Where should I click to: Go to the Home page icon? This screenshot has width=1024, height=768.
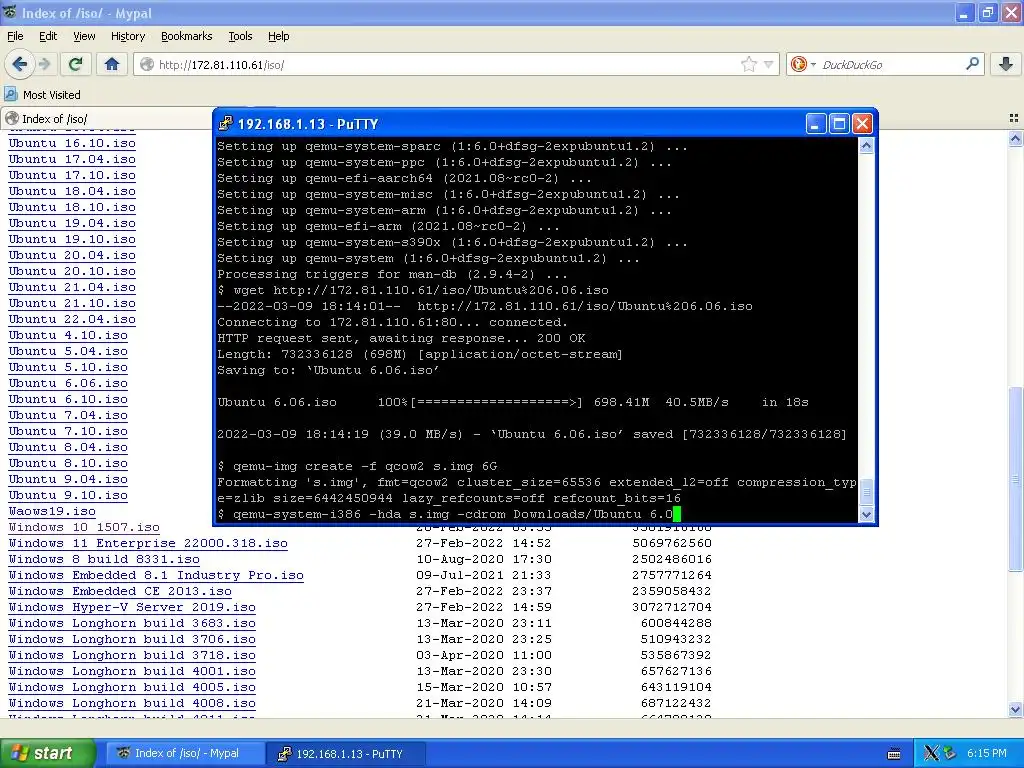(x=112, y=64)
